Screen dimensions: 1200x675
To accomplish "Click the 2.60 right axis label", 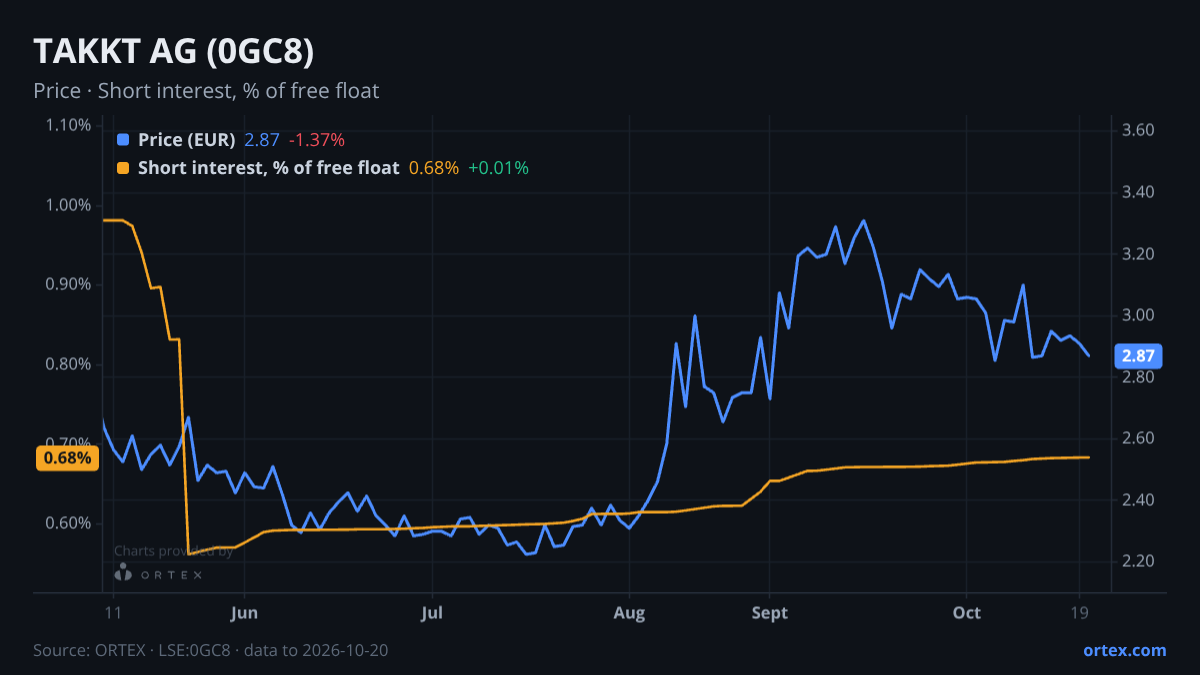I will [x=1139, y=438].
